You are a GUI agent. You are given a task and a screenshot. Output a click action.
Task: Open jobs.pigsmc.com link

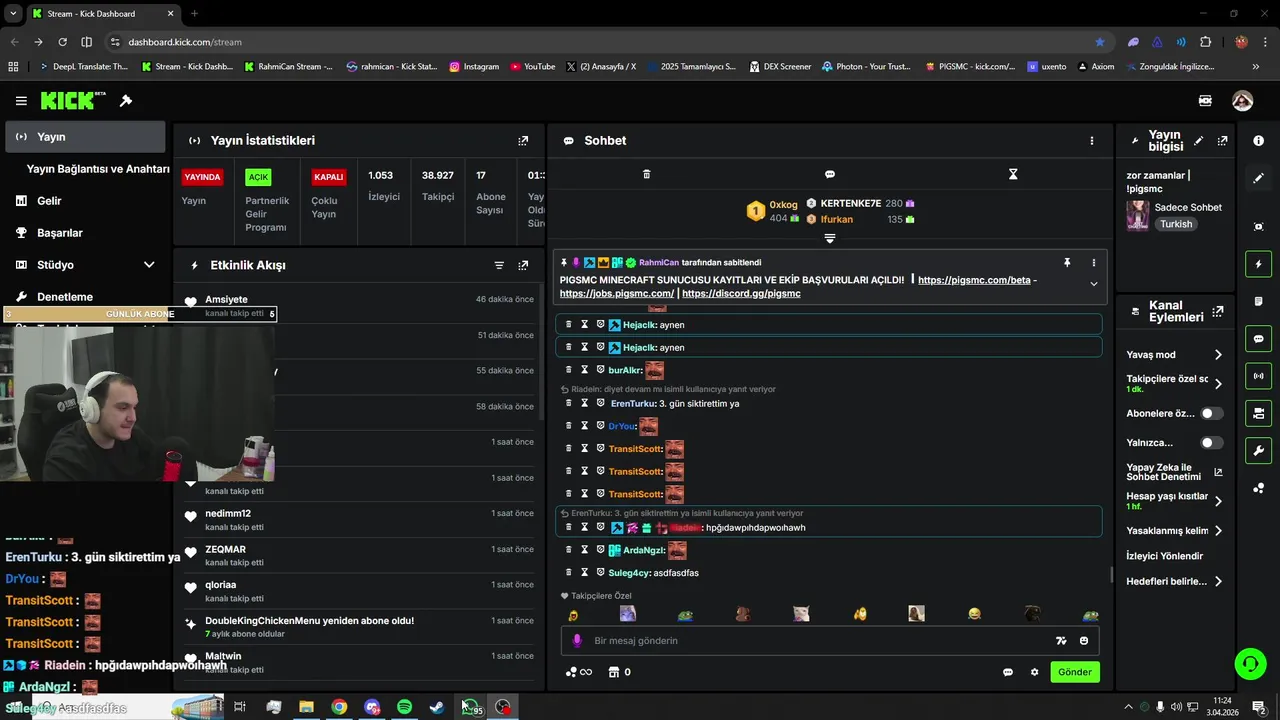coord(617,294)
